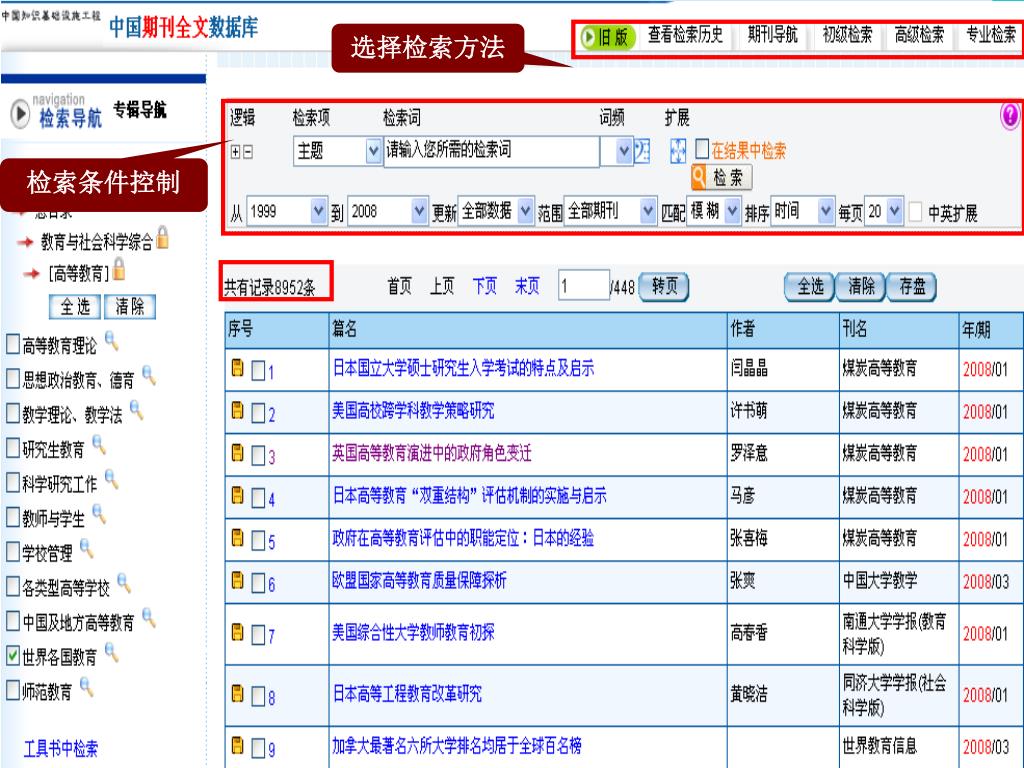The image size is (1024, 768).
Task: Open the start year 1999 dropdown
Action: (318, 211)
